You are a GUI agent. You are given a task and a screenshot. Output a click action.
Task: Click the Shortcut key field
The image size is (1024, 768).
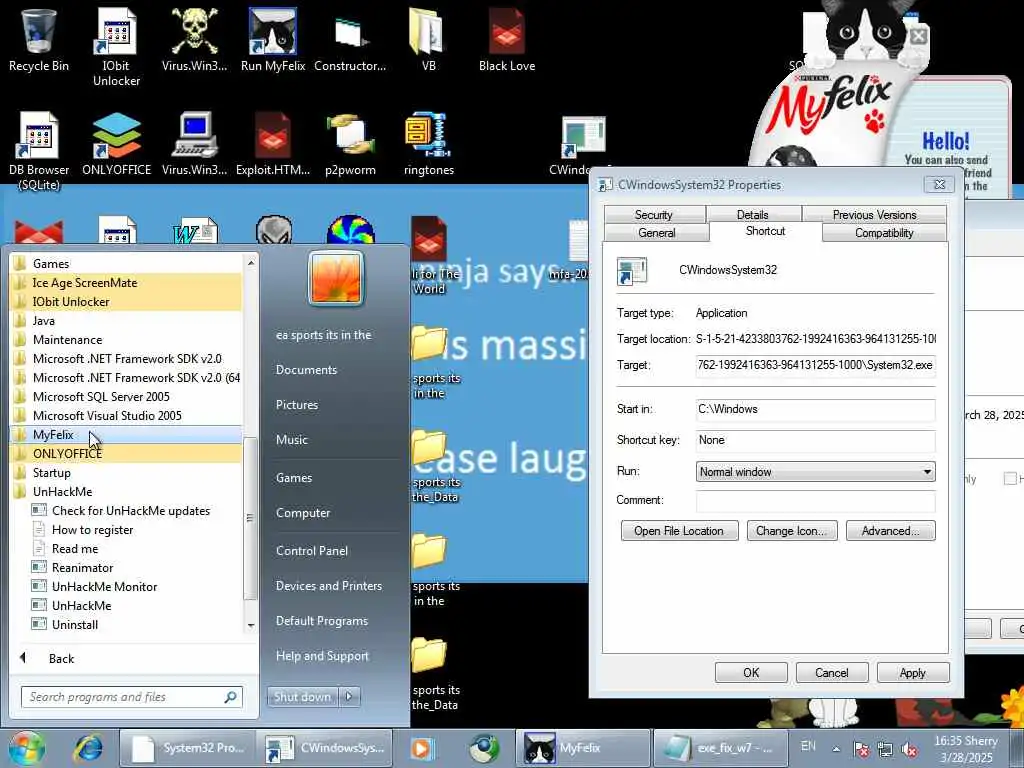[815, 440]
